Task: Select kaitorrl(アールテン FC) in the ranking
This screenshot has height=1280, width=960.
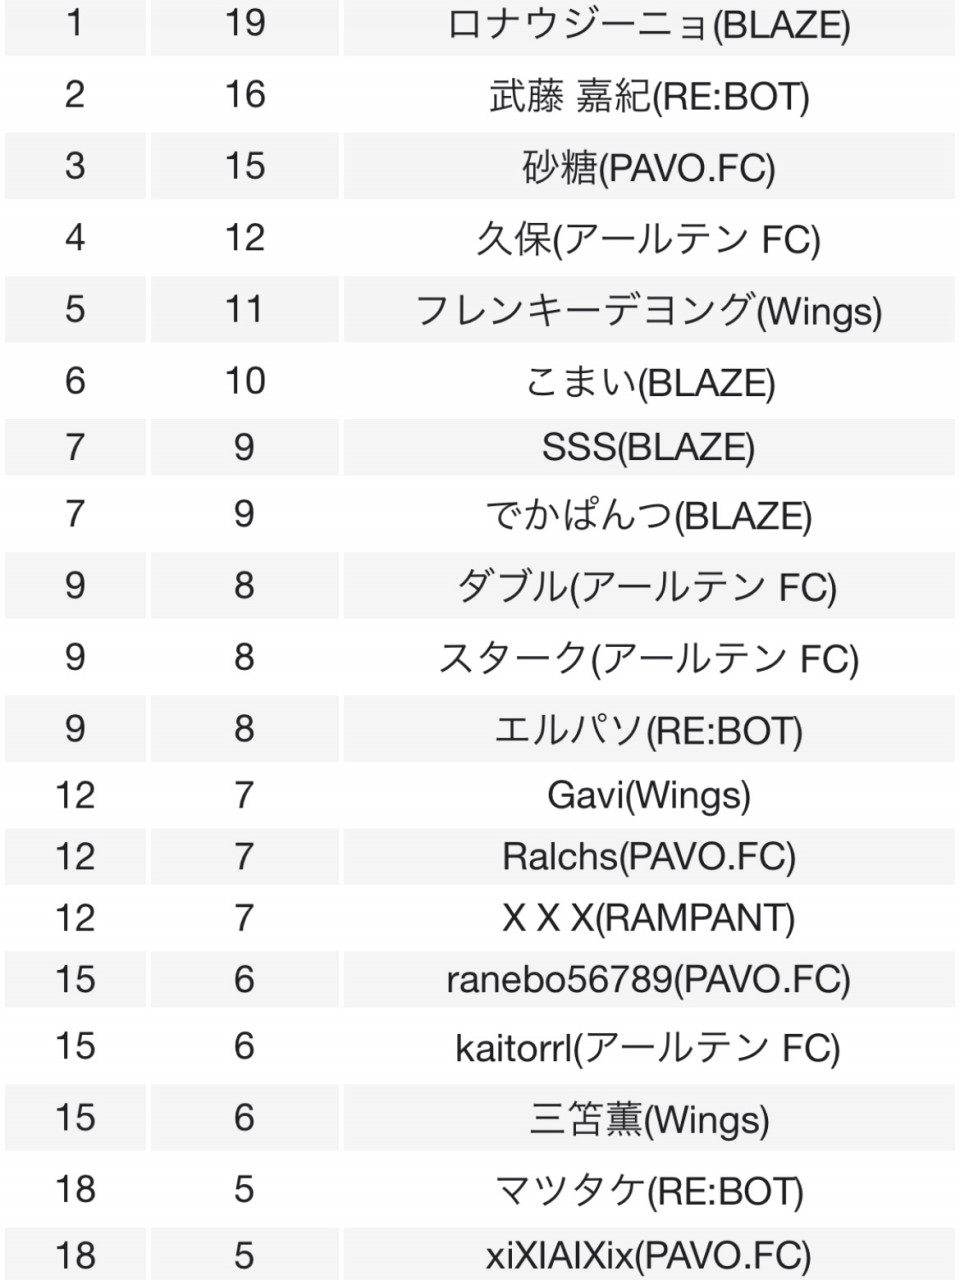Action: (648, 1047)
